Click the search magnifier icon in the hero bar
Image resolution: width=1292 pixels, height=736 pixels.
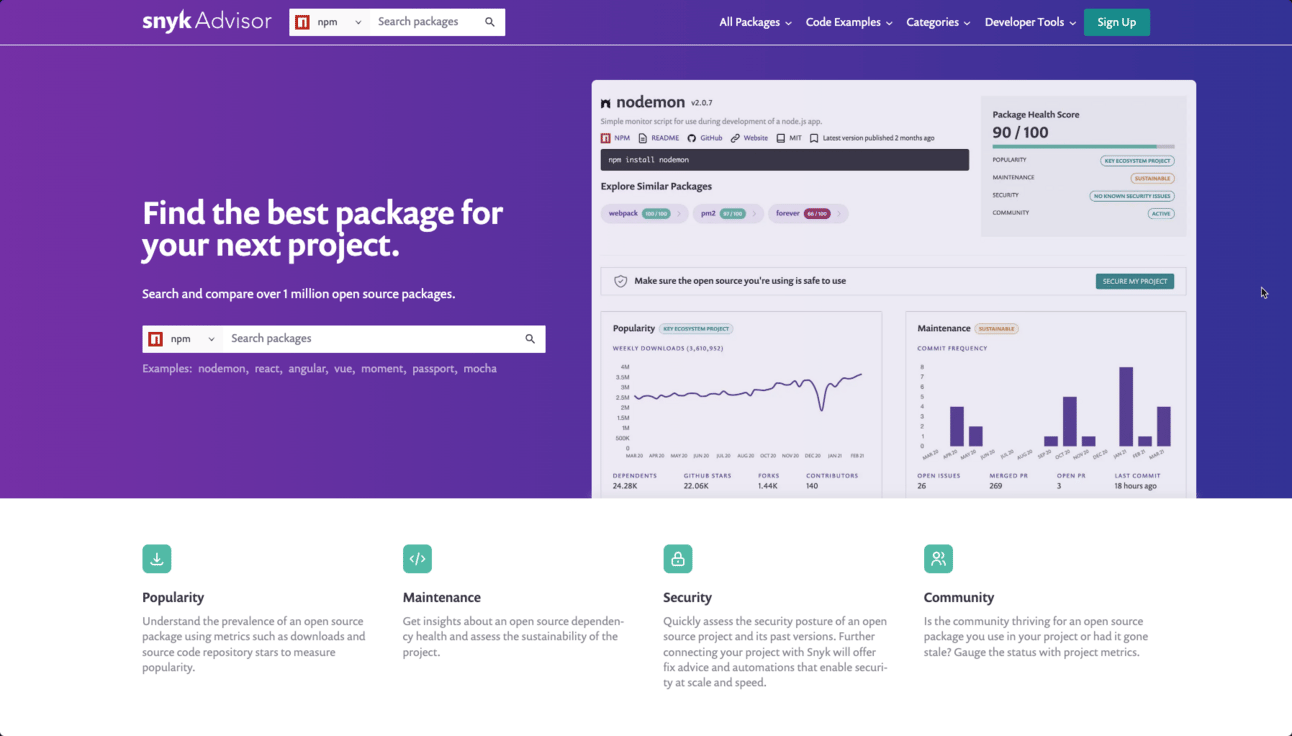pyautogui.click(x=530, y=339)
